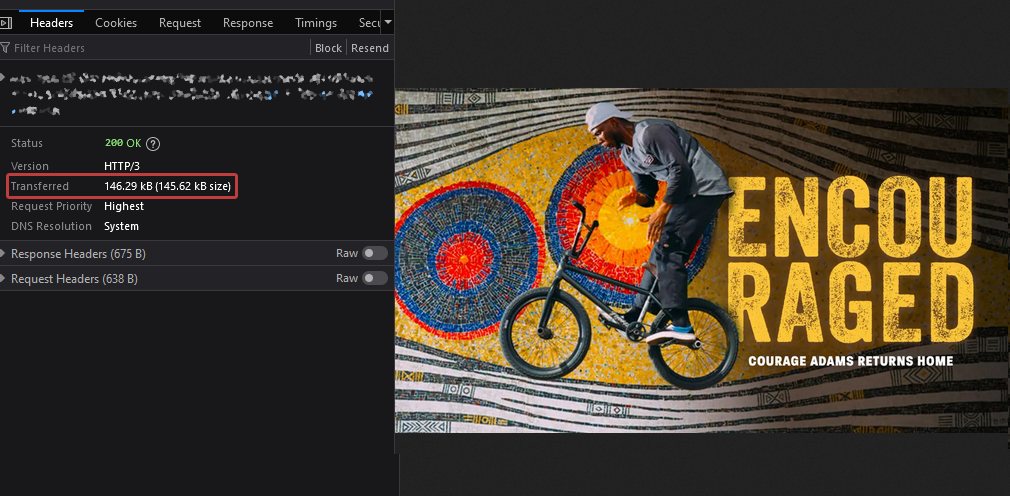
Task: Select the 200 OK status value
Action: pyautogui.click(x=122, y=143)
